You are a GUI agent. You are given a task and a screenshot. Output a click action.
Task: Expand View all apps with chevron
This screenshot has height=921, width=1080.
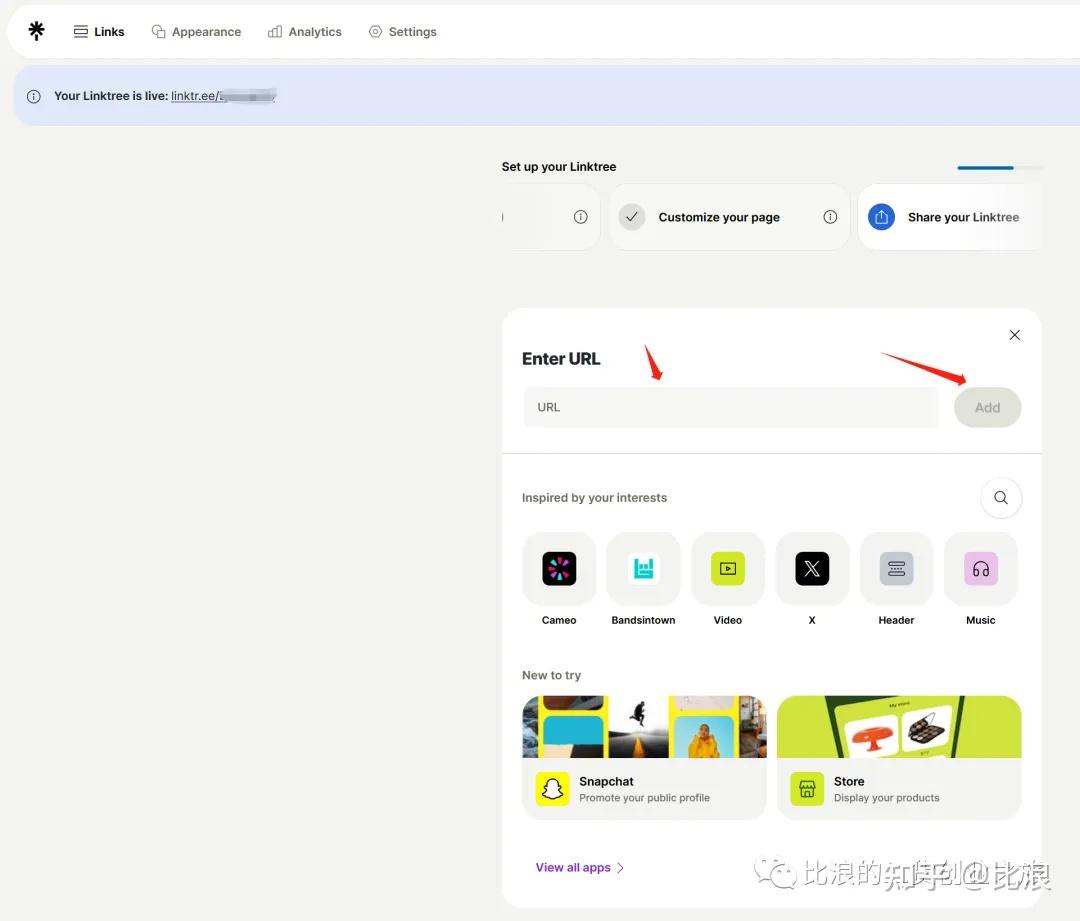[x=579, y=868]
